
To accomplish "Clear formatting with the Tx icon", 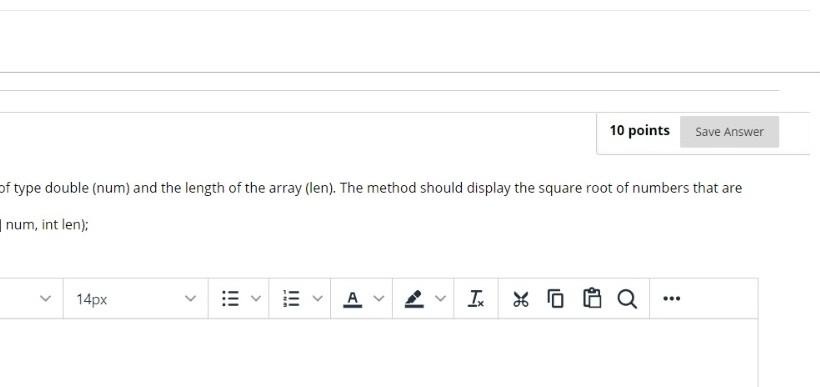I will point(476,299).
